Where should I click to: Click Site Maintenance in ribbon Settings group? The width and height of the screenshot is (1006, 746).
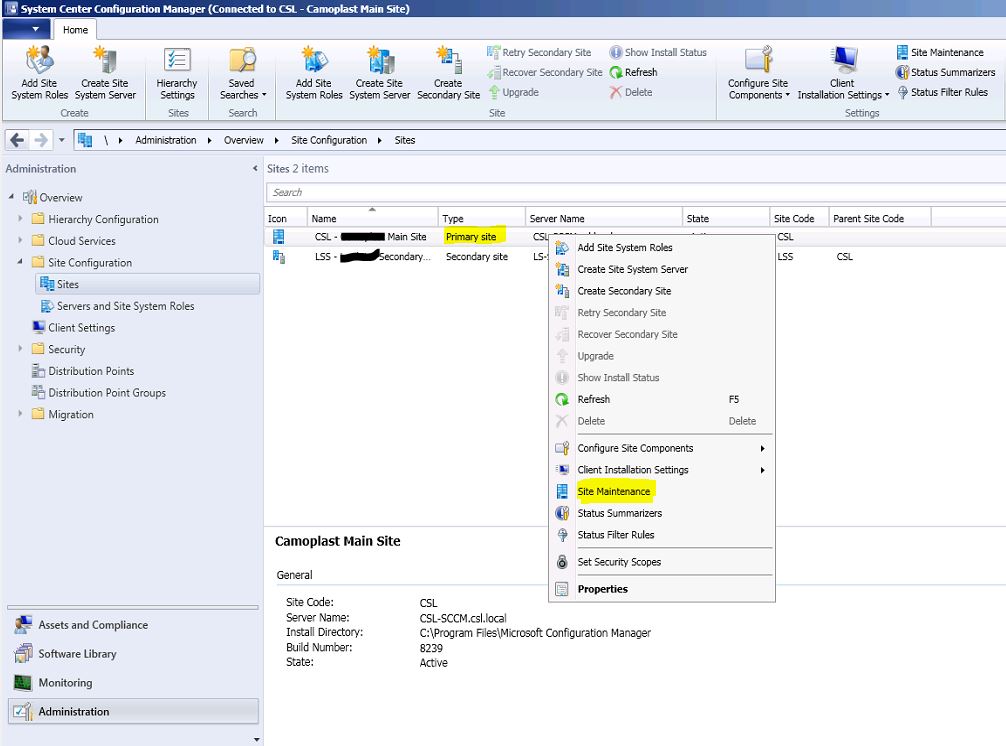(940, 53)
